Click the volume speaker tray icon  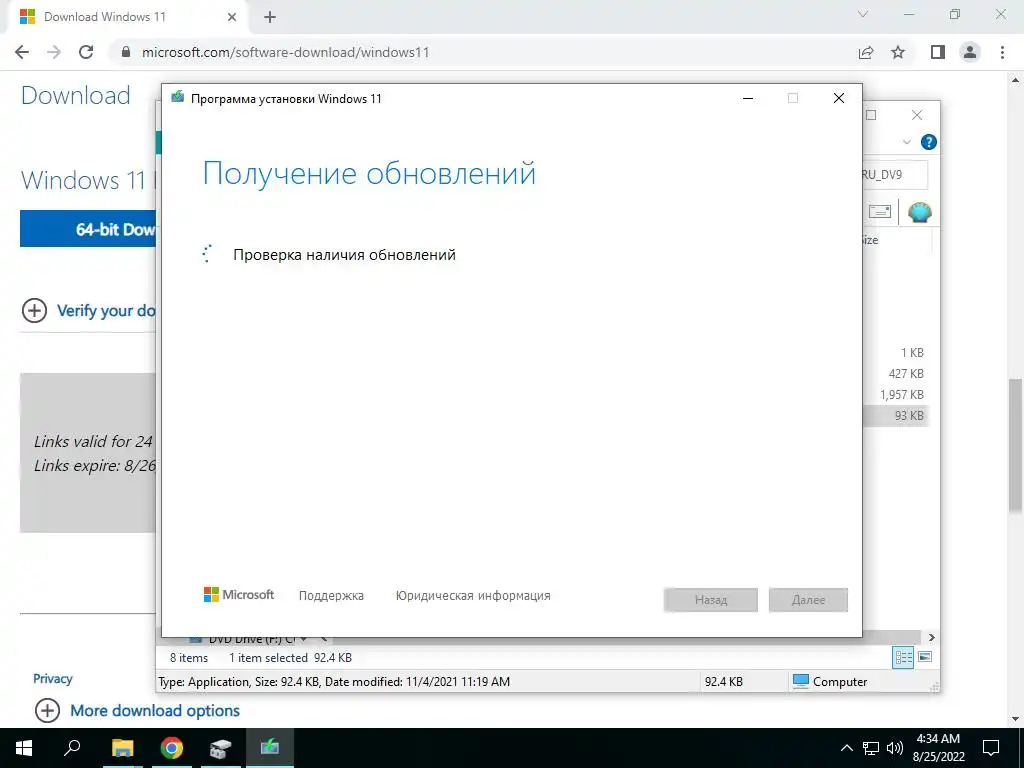click(894, 748)
